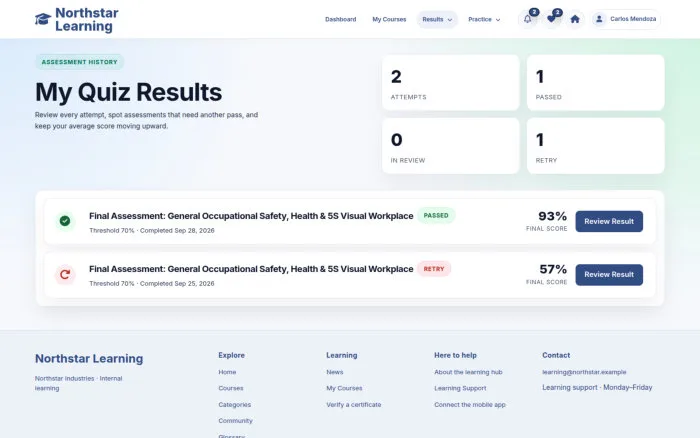Screen dimensions: 700x438
Task: Click the red retry icon on 57% attempt
Action: pyautogui.click(x=65, y=274)
